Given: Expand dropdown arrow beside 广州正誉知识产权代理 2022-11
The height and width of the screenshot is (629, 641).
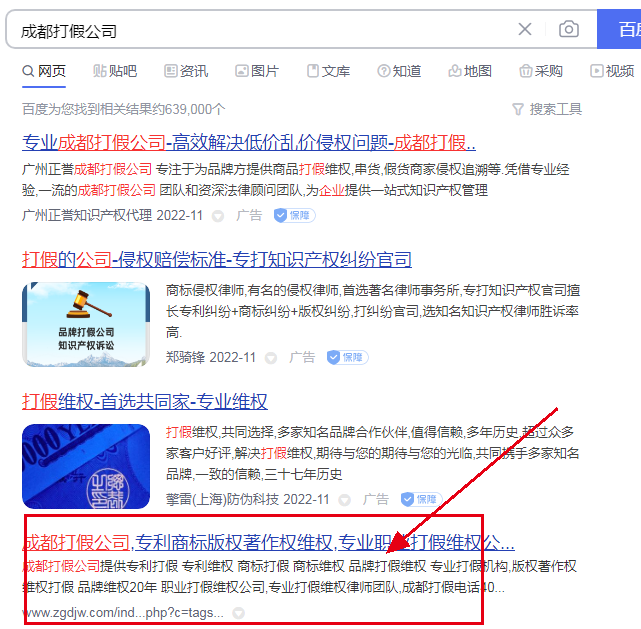Looking at the screenshot, I should point(218,216).
